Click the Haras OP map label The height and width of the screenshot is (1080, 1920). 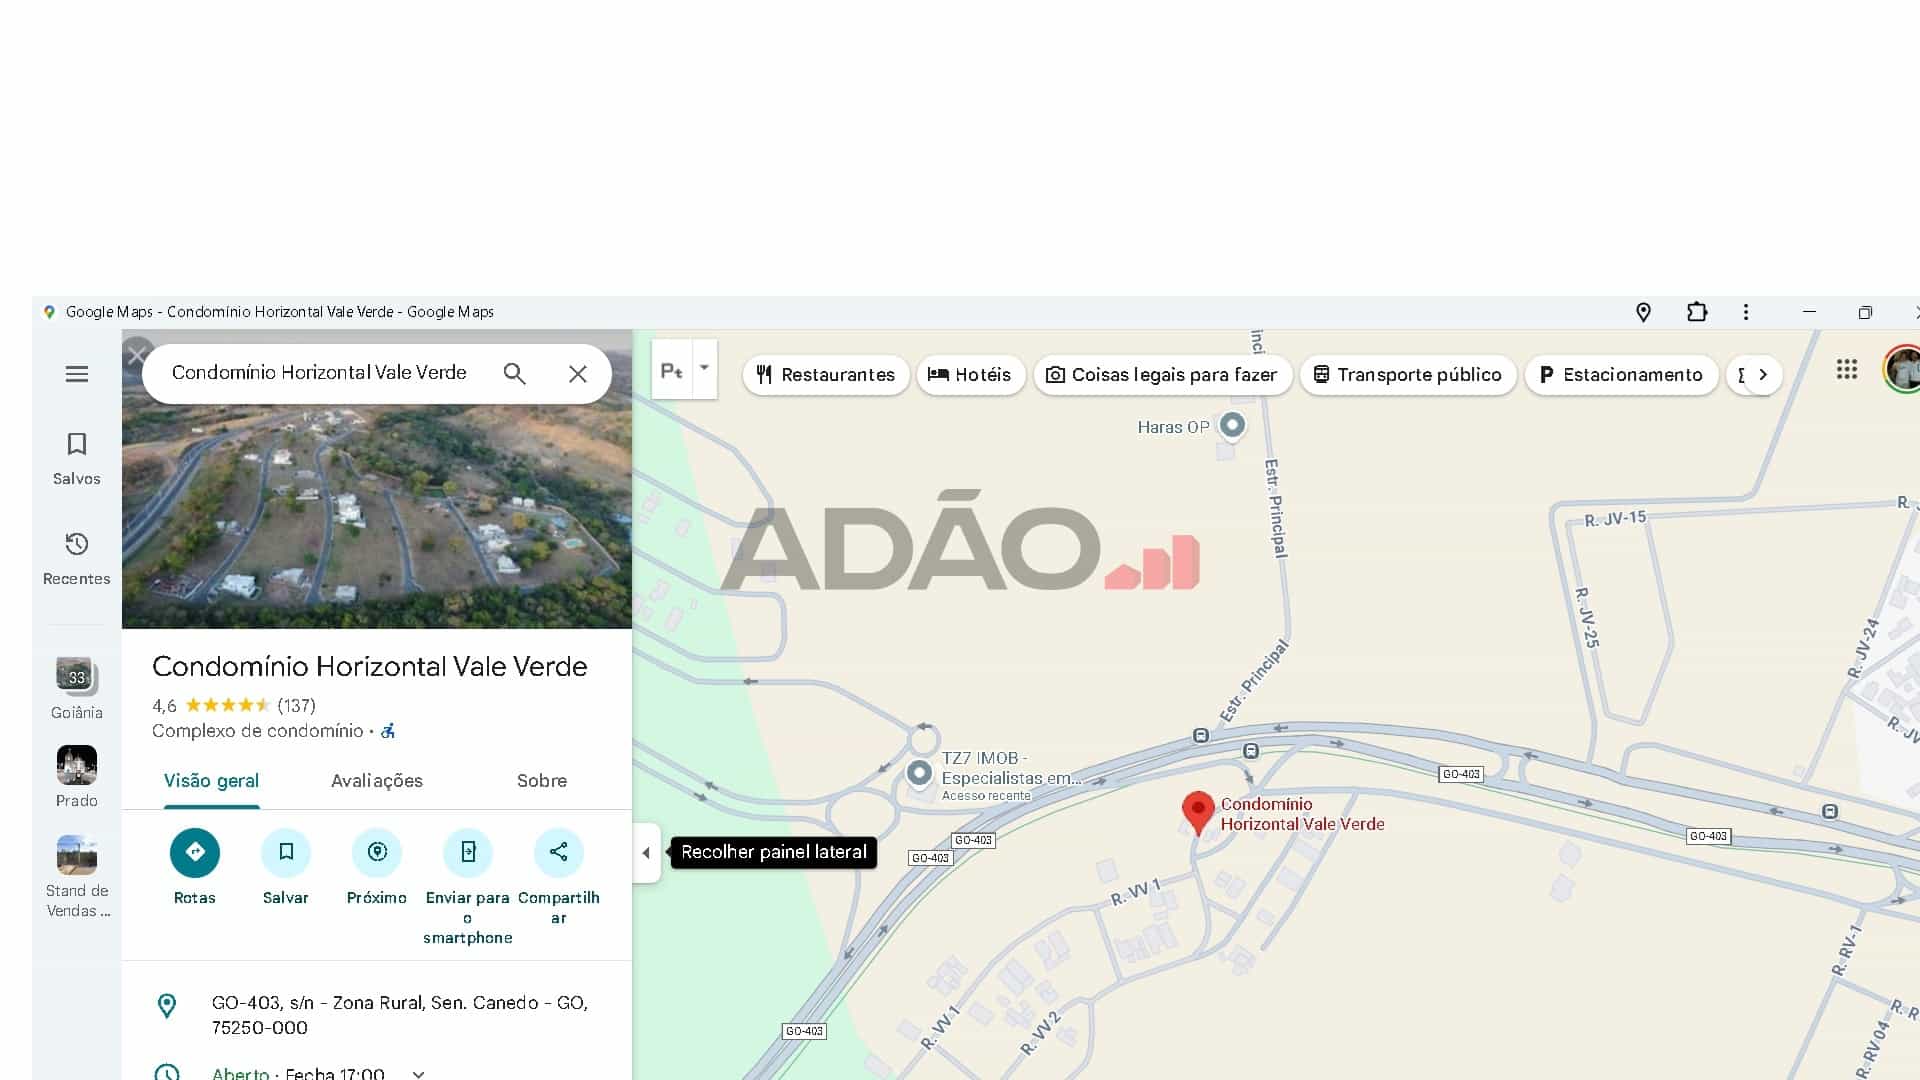pyautogui.click(x=1173, y=427)
